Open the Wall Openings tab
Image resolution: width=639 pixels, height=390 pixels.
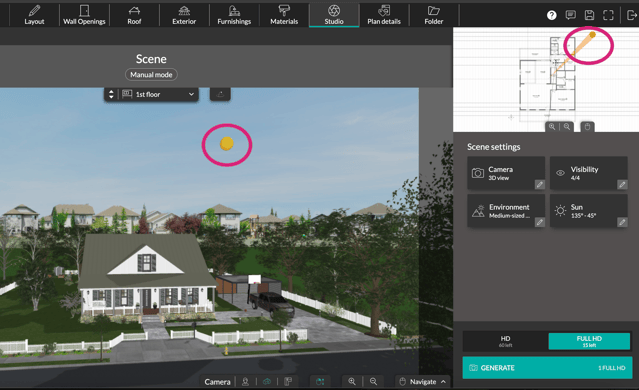point(84,15)
